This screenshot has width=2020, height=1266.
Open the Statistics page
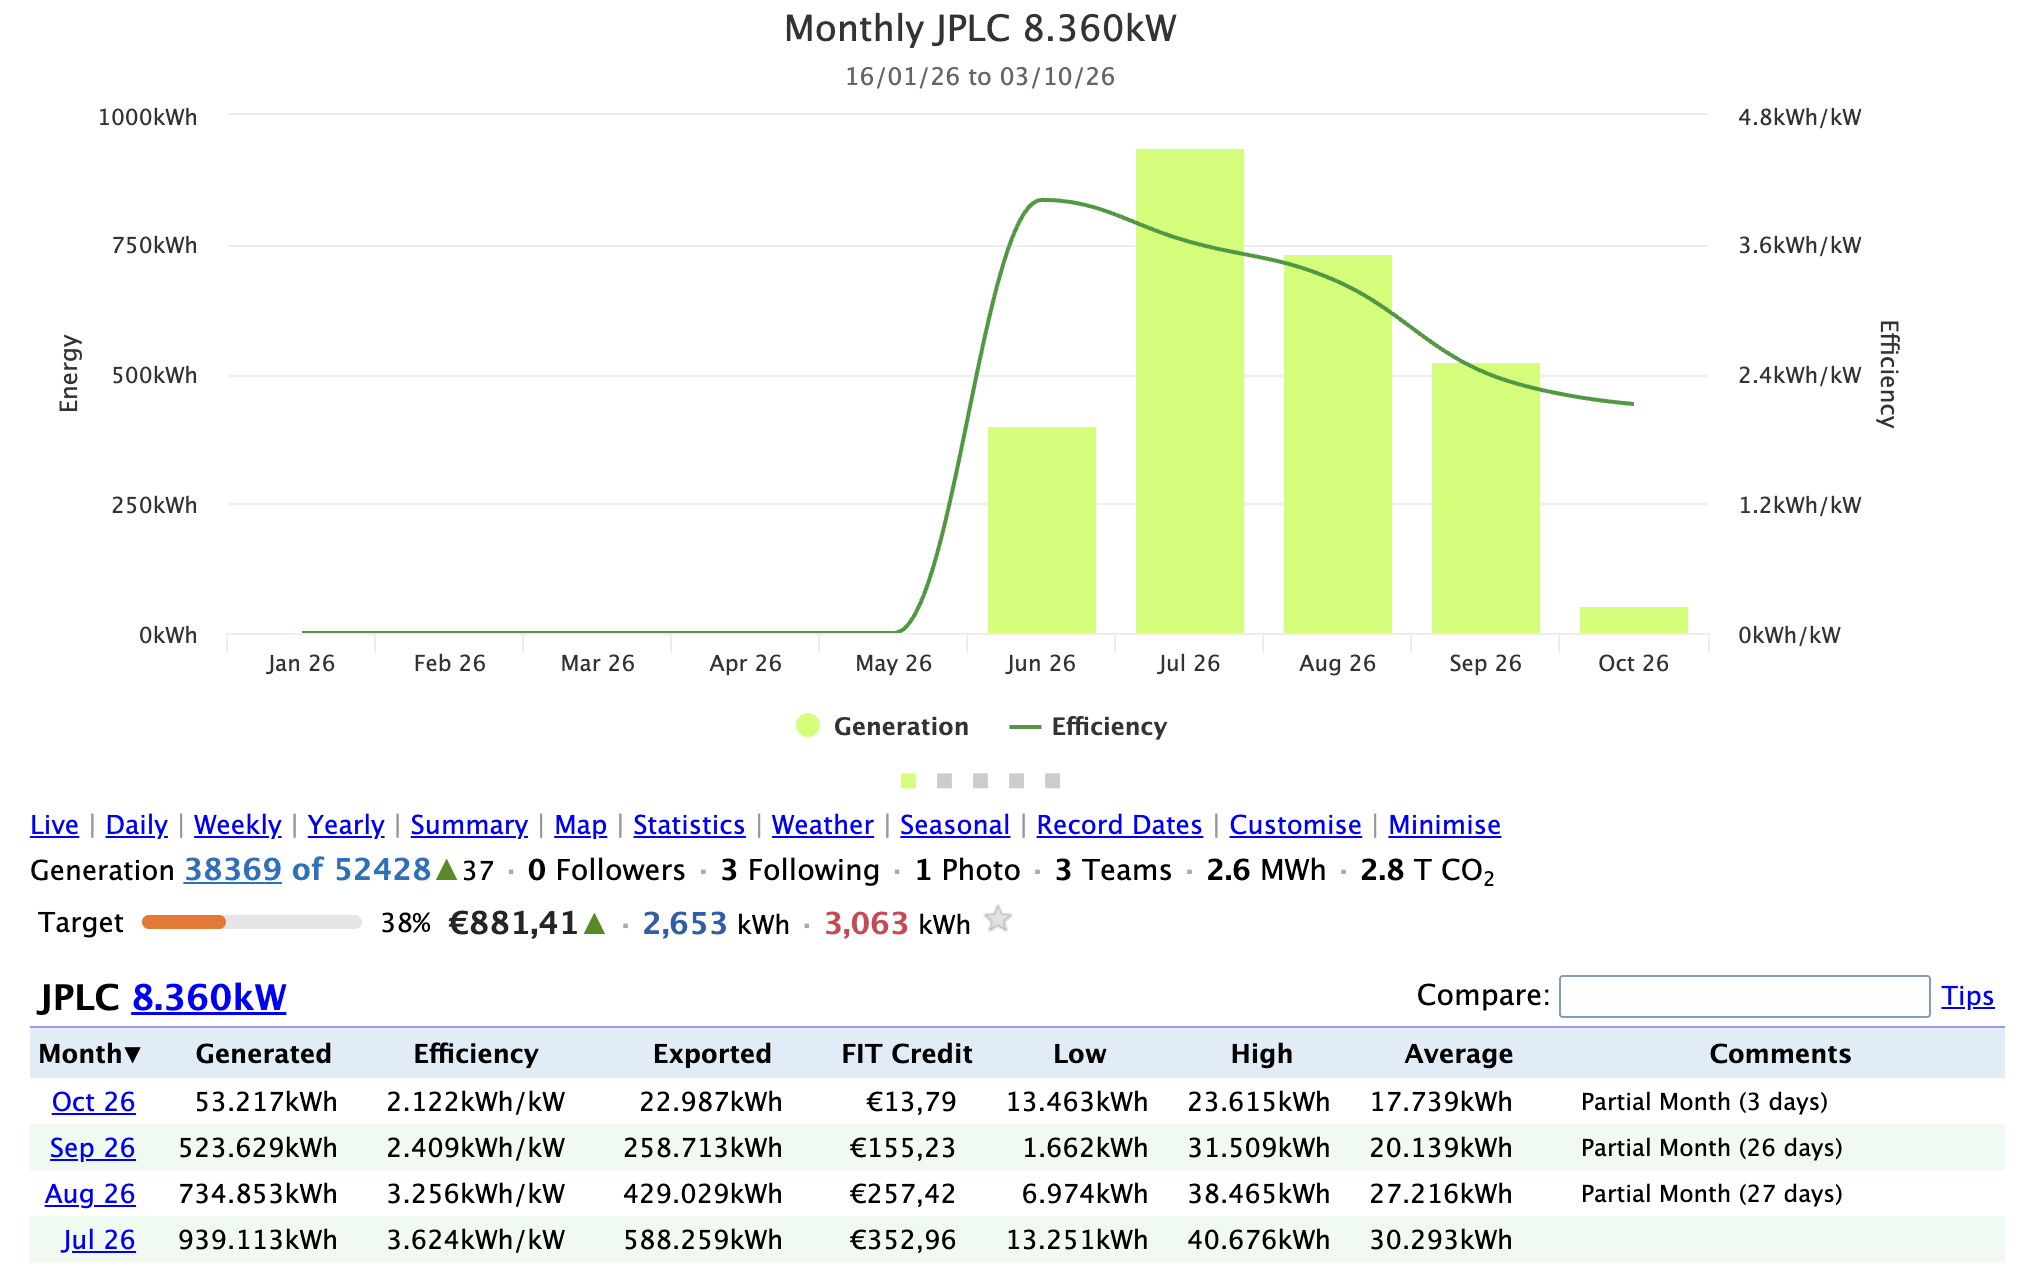pos(689,825)
